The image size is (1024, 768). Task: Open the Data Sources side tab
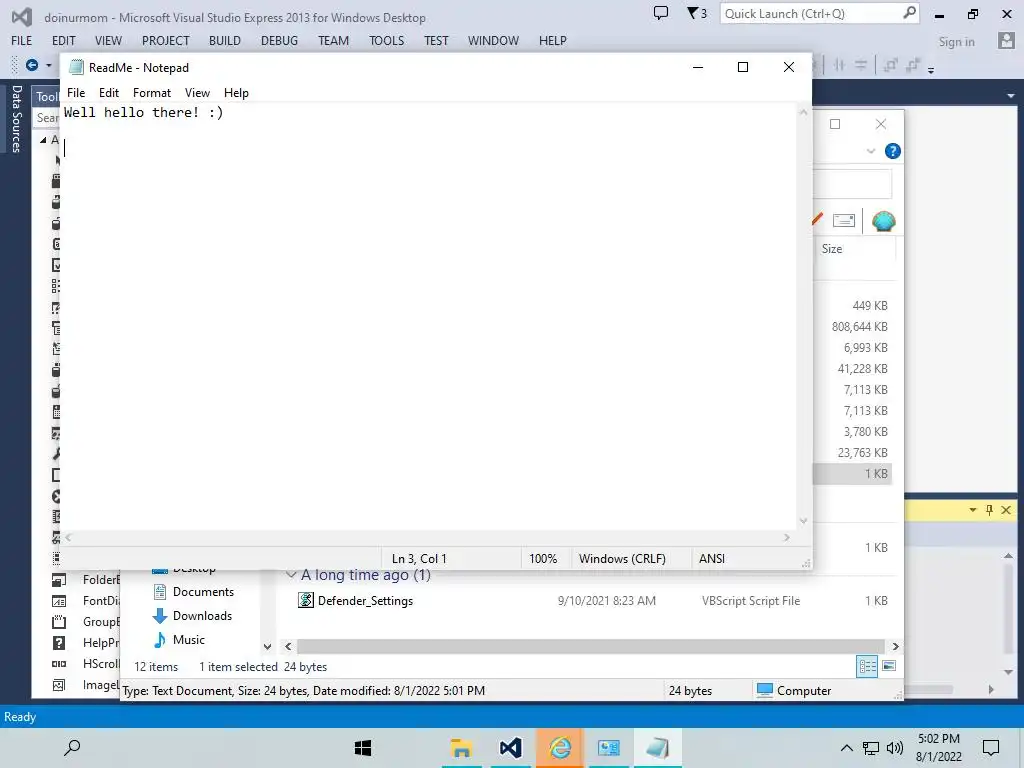16,119
